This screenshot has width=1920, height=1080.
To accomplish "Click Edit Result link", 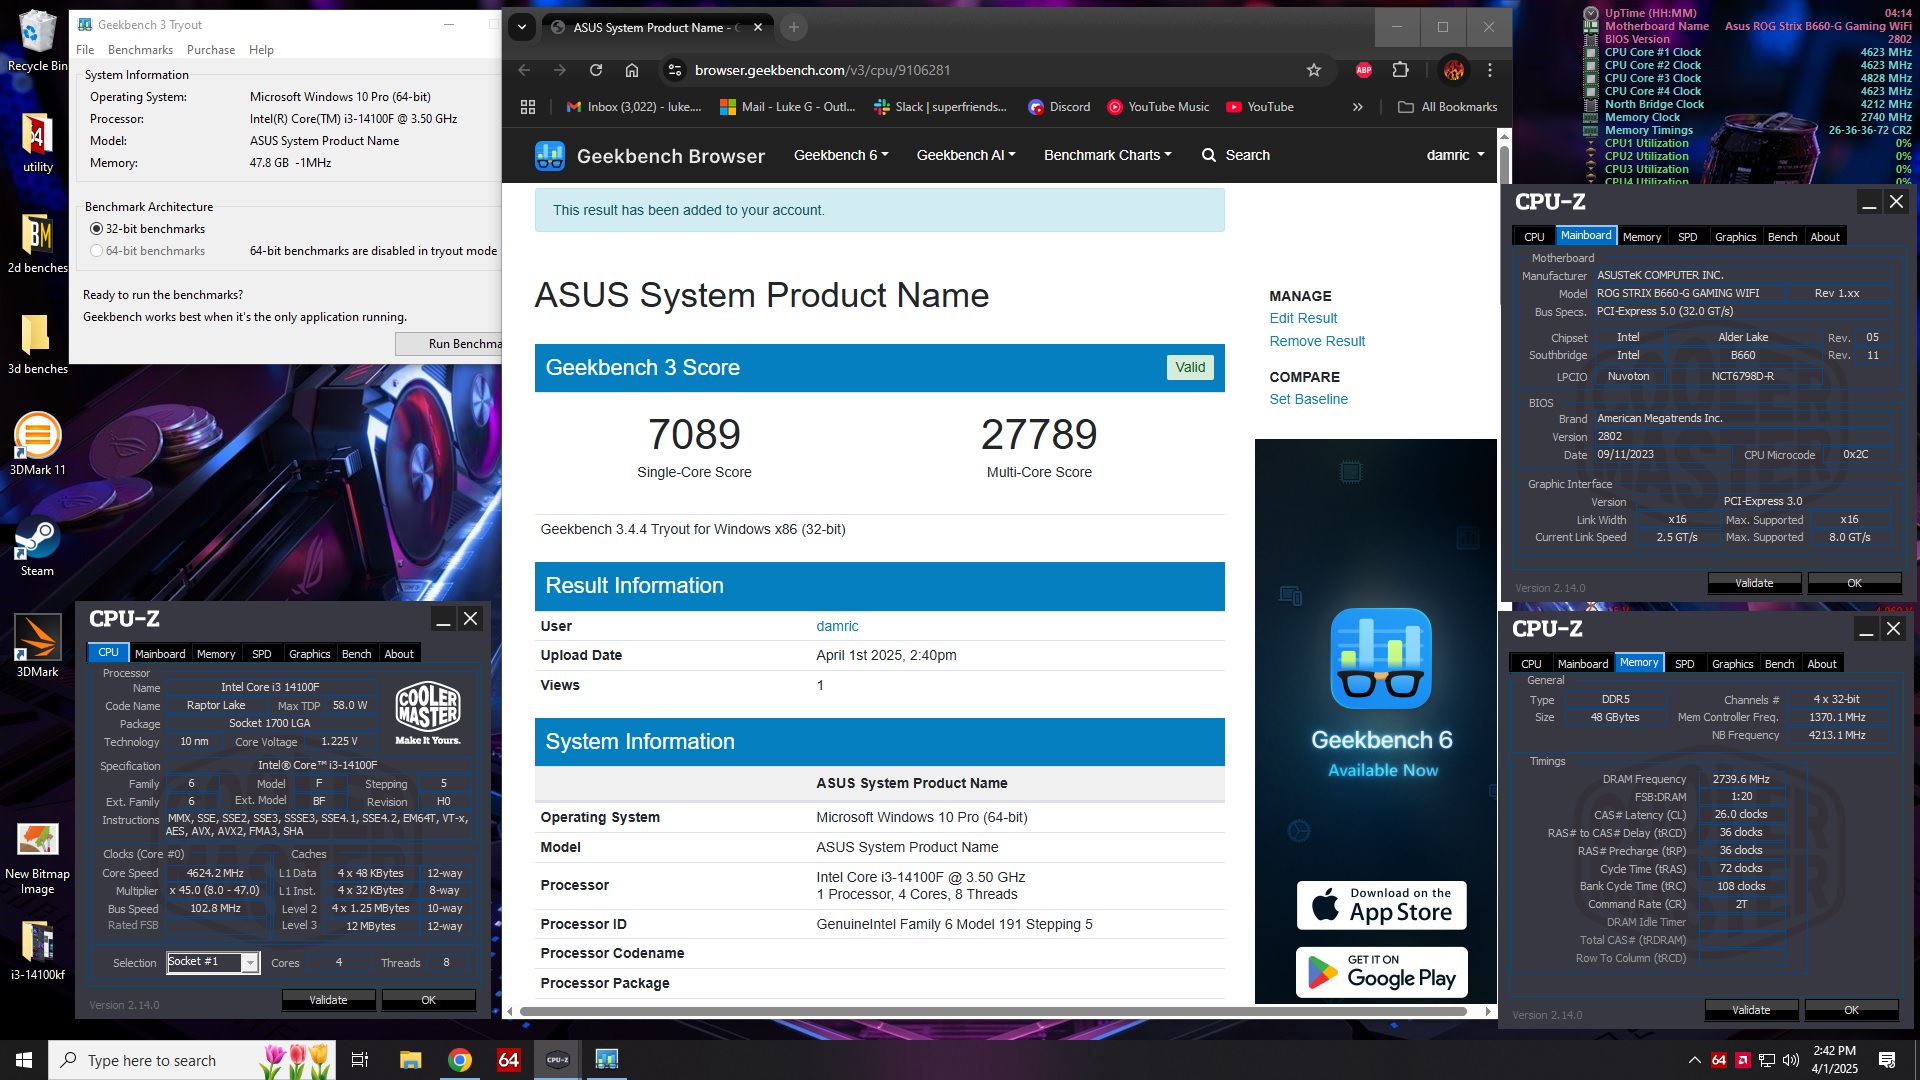I will 1303,318.
